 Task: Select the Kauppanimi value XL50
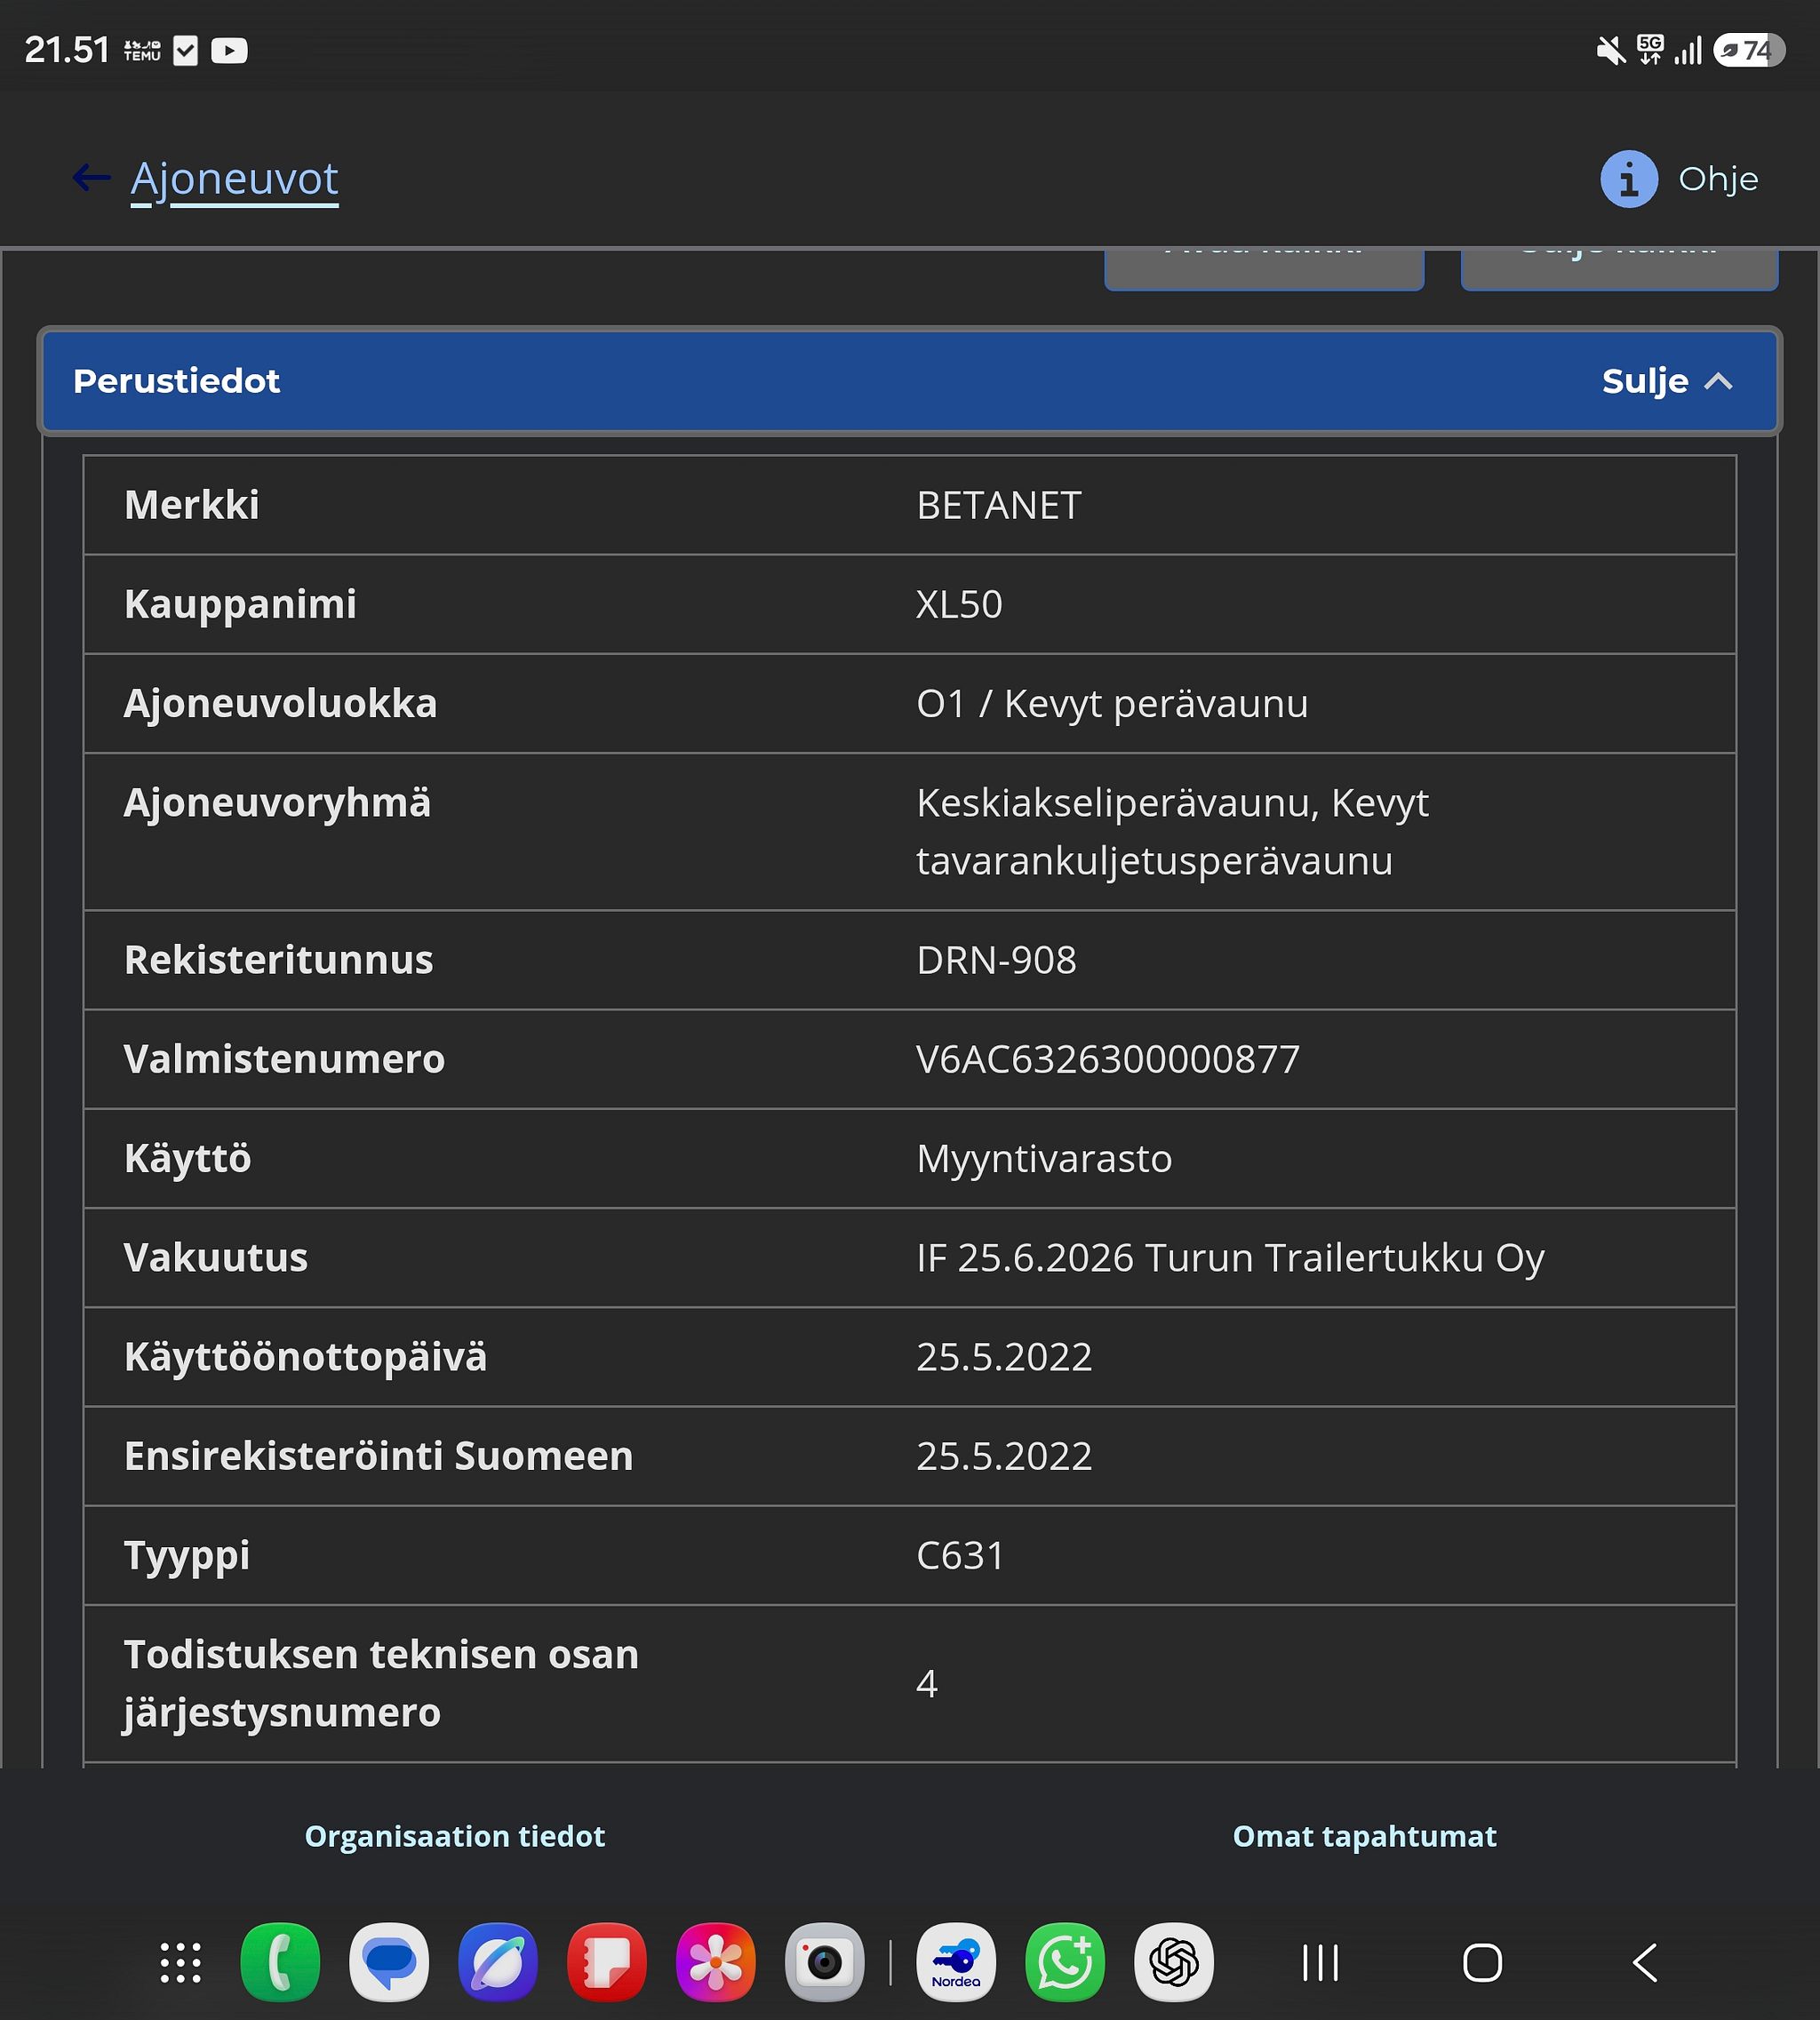(x=959, y=604)
